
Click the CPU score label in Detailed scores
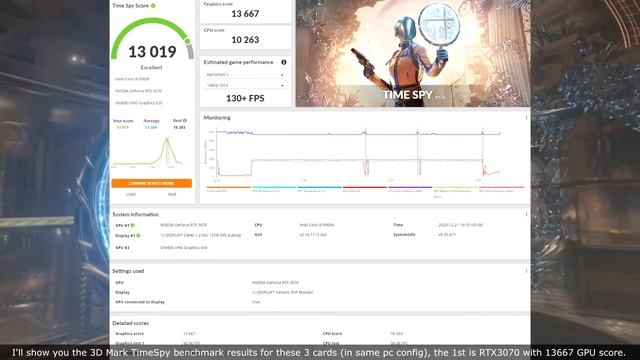point(332,334)
